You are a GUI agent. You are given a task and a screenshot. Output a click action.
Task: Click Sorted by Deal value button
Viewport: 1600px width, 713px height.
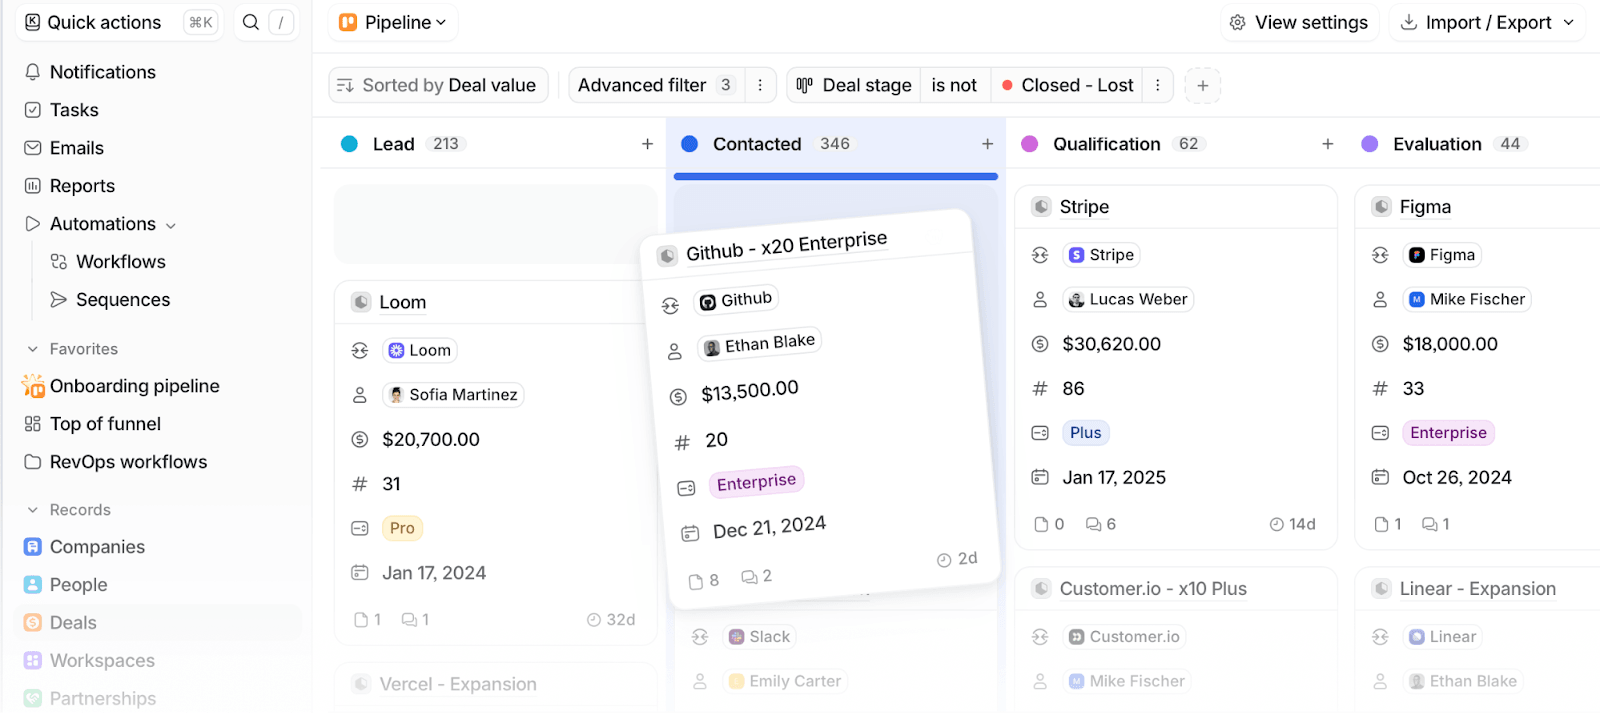pos(438,86)
